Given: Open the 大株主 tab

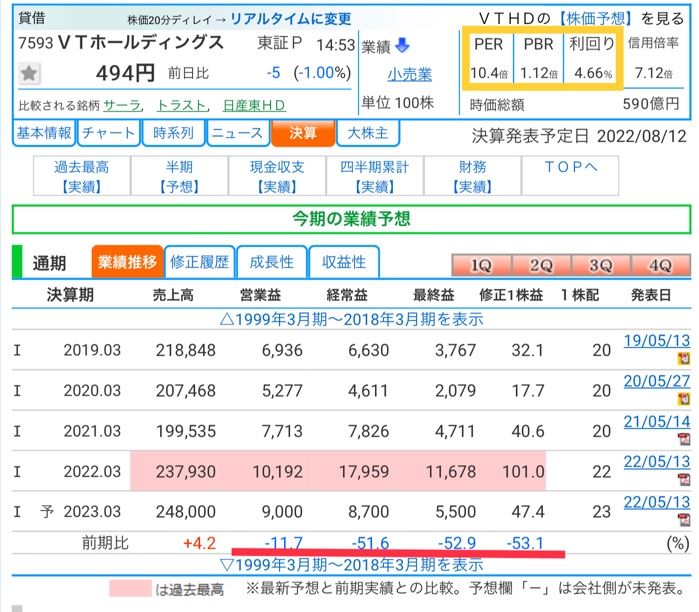Looking at the screenshot, I should coord(367,133).
